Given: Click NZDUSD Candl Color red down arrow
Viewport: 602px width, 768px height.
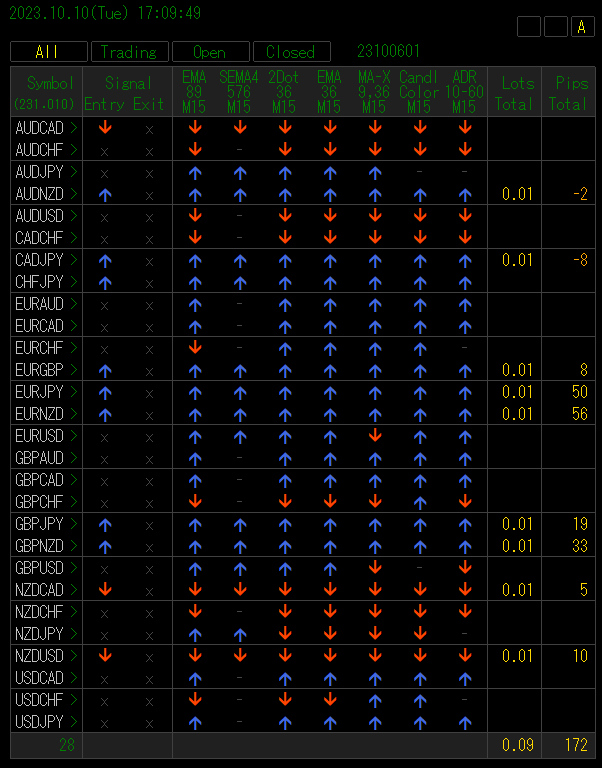Looking at the screenshot, I should coord(420,655).
